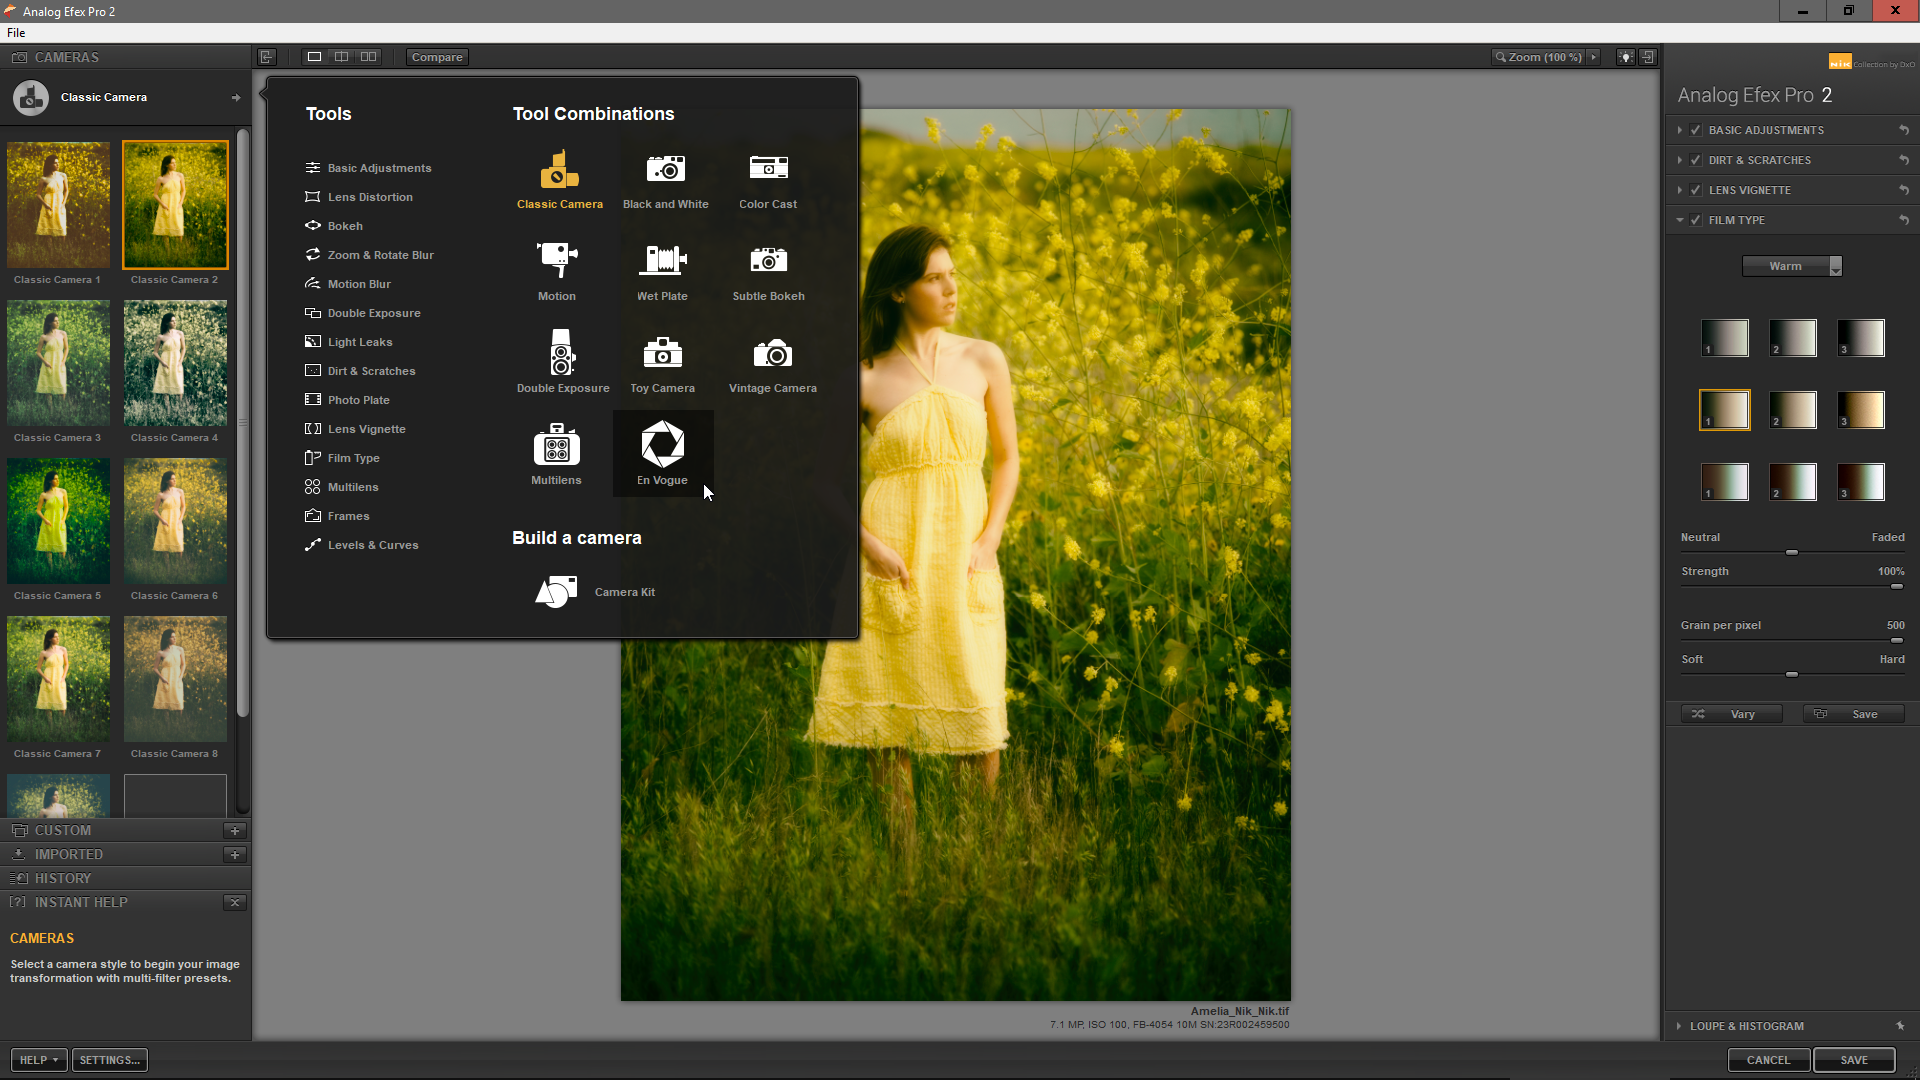1920x1080 pixels.
Task: Select warm film swatch number 3, middle row
Action: (x=1861, y=410)
